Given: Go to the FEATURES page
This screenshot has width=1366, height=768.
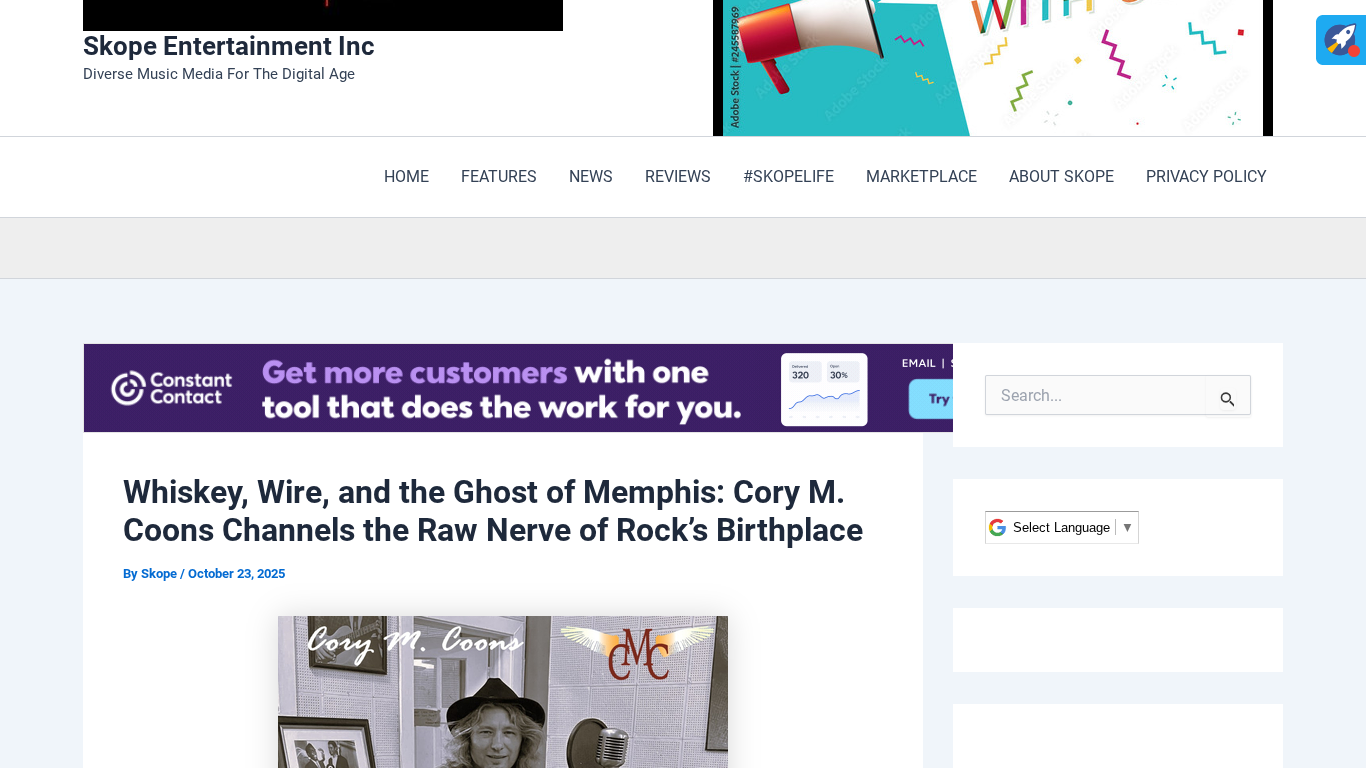Looking at the screenshot, I should (x=498, y=177).
